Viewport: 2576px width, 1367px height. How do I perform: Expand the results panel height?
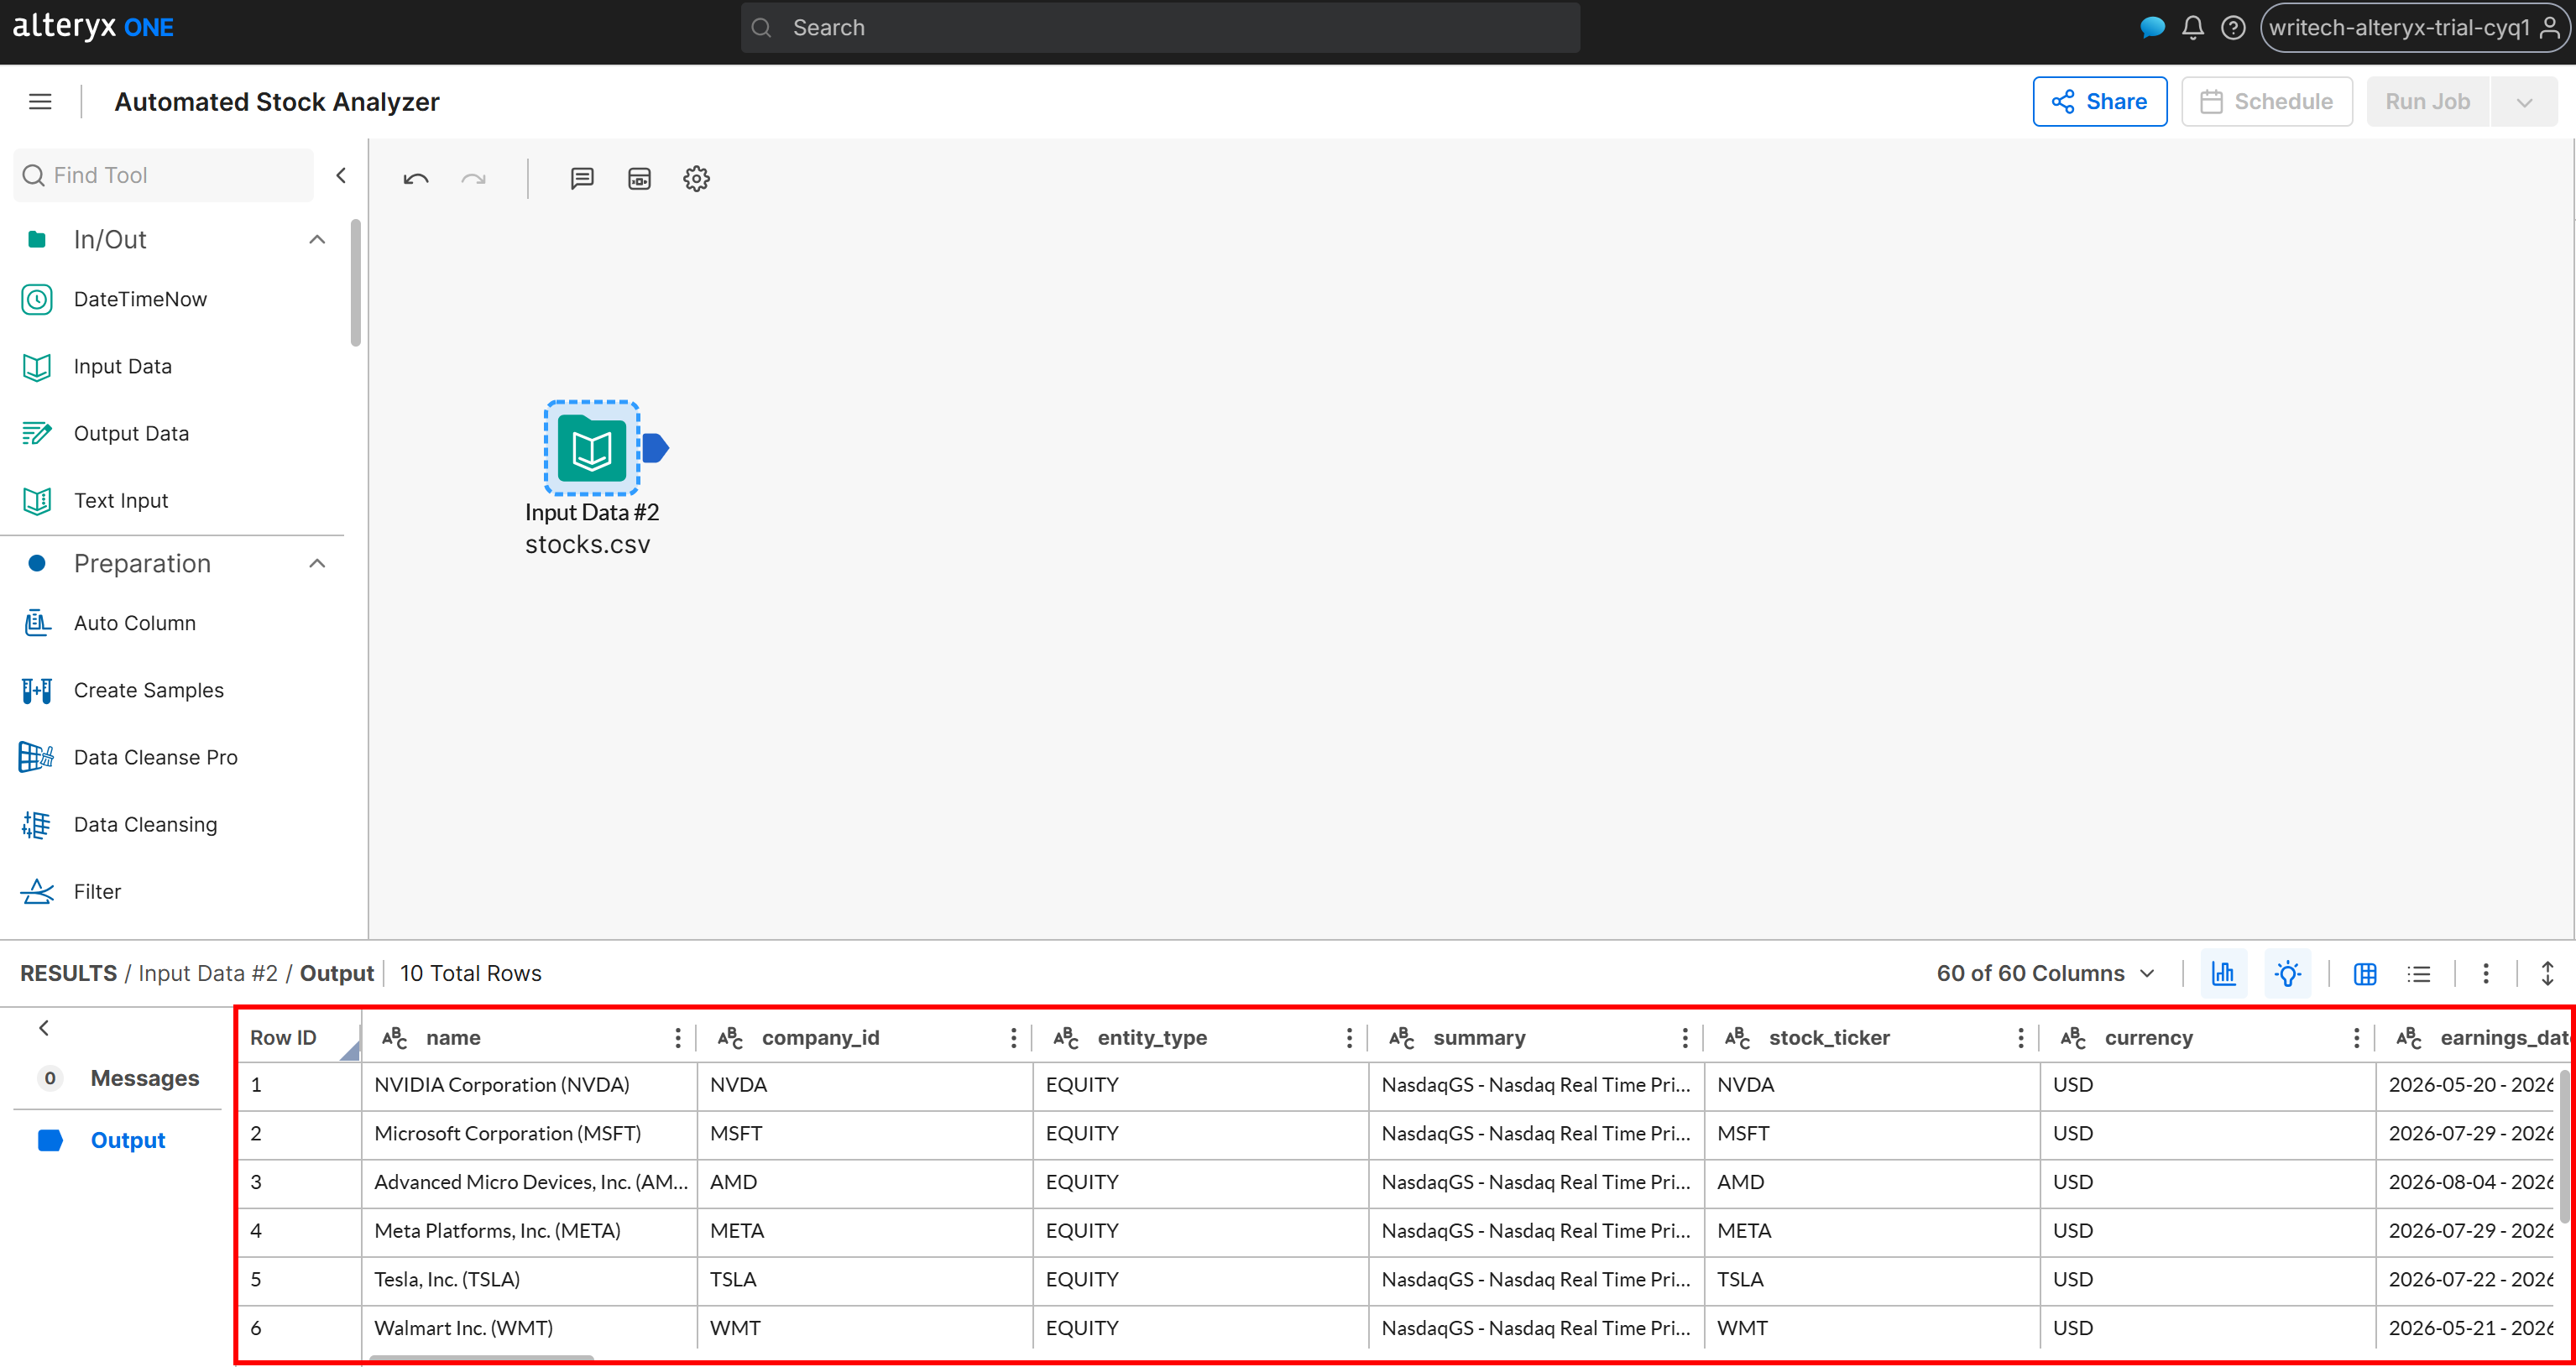pyautogui.click(x=2548, y=973)
